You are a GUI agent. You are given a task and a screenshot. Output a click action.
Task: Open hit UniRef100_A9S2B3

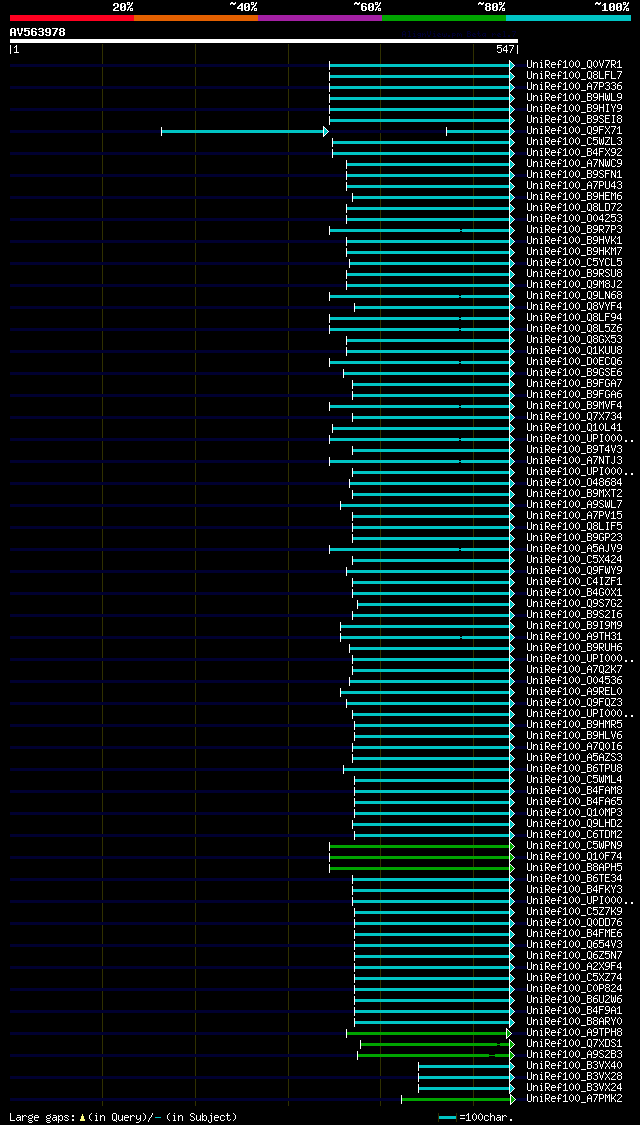pyautogui.click(x=574, y=1055)
